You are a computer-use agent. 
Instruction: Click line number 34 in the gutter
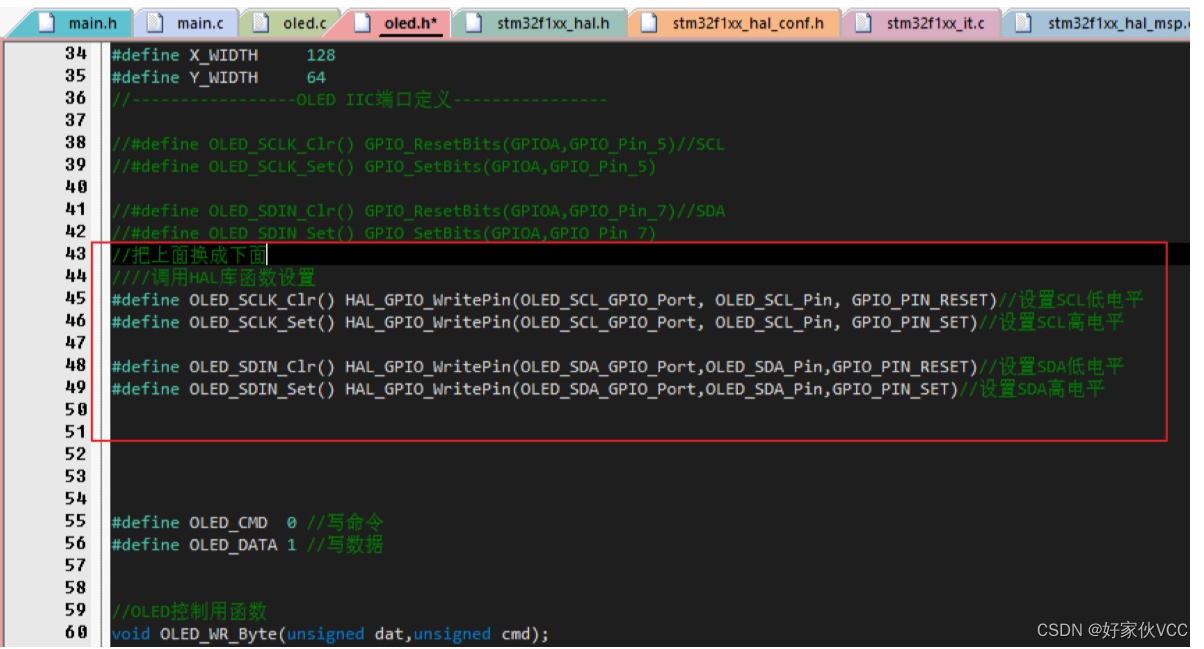[x=76, y=54]
